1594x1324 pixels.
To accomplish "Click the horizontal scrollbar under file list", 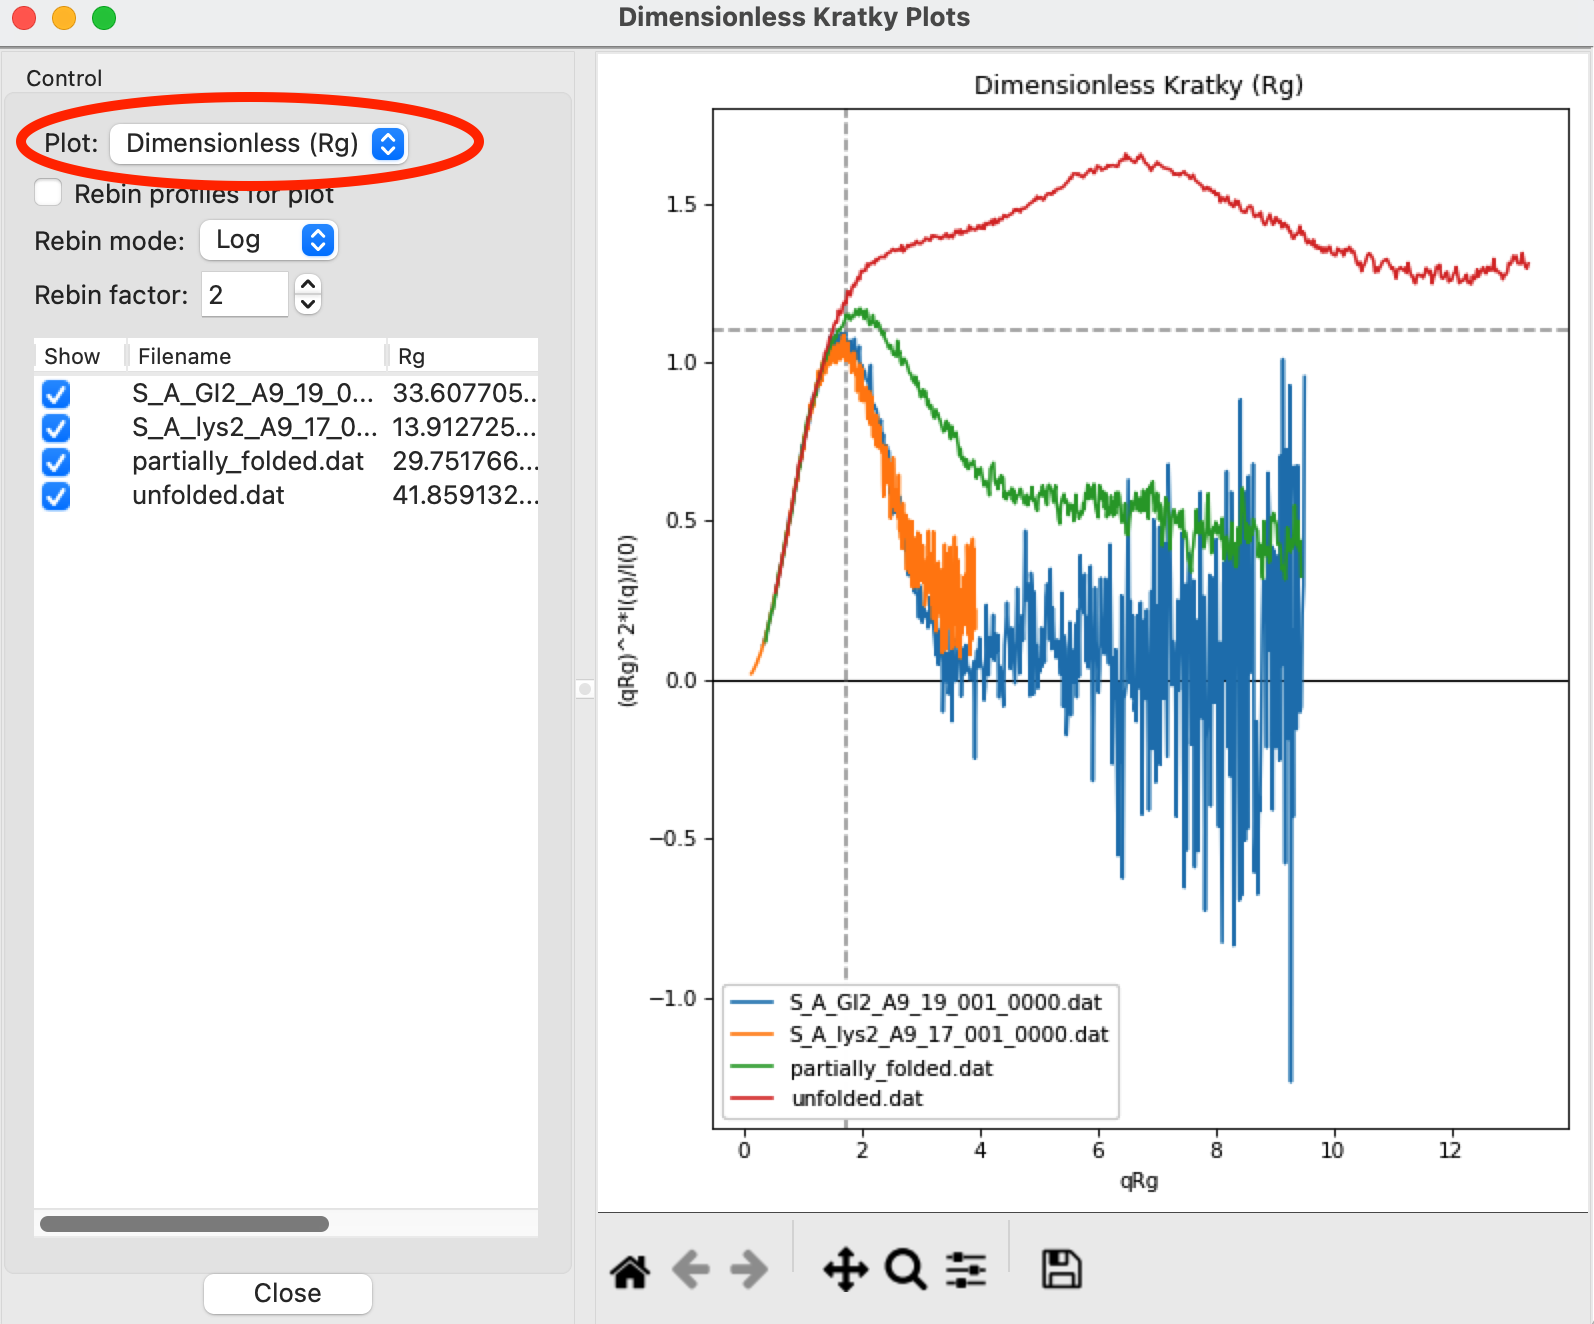I will tap(184, 1224).
